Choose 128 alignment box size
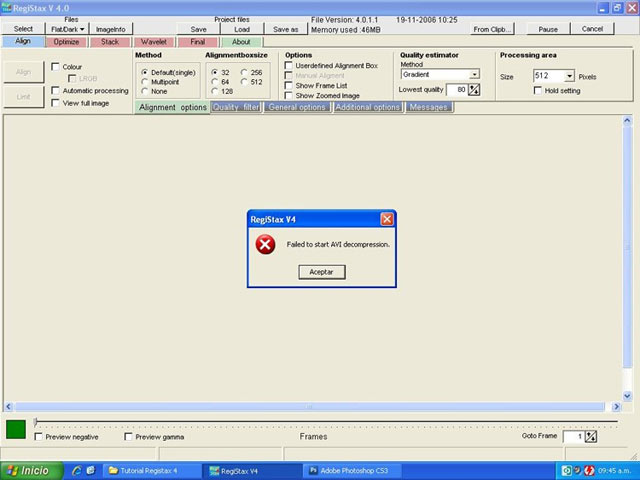The width and height of the screenshot is (640, 480). click(x=214, y=91)
